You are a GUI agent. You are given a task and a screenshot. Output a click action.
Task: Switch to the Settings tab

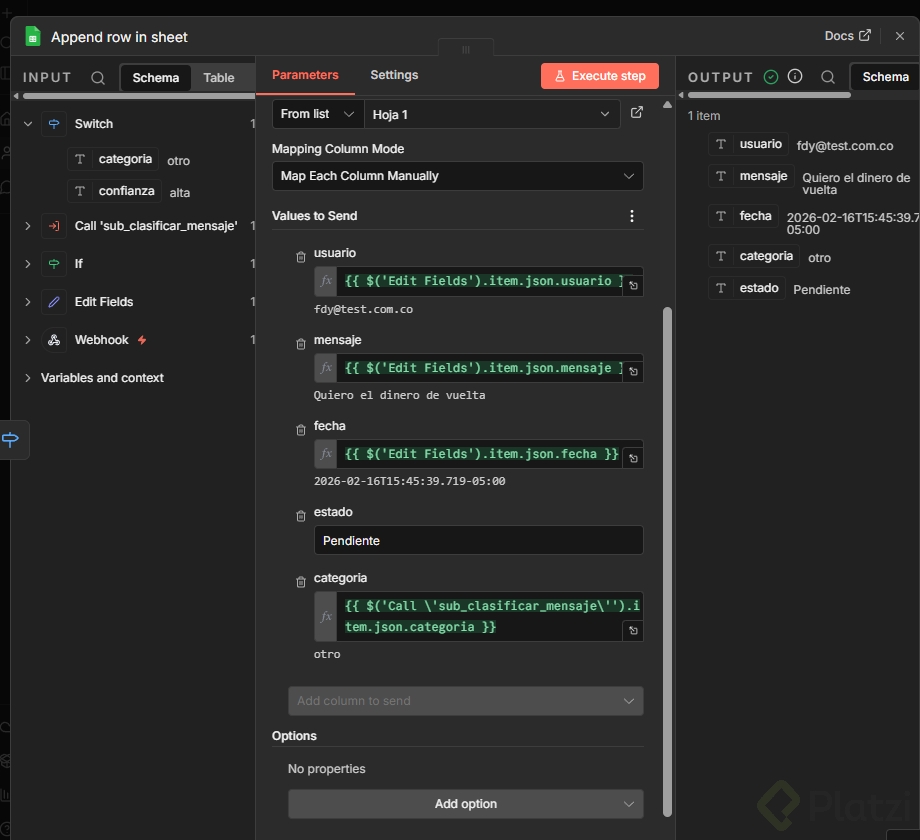pyautogui.click(x=394, y=75)
